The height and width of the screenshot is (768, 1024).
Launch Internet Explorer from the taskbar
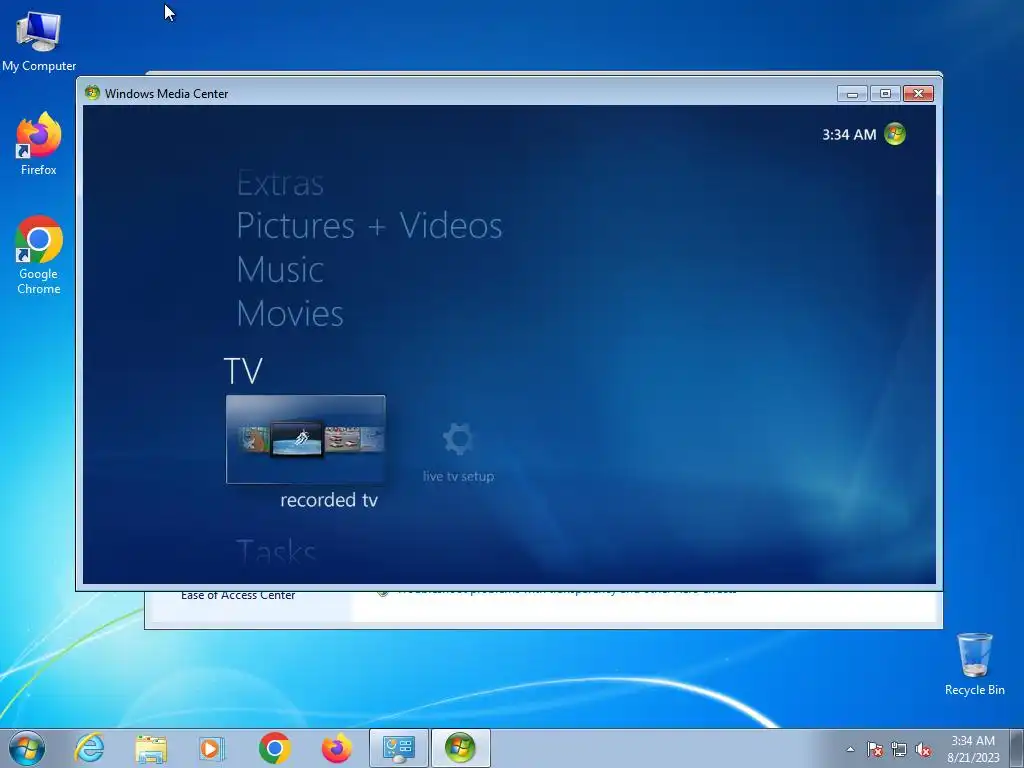[x=89, y=748]
